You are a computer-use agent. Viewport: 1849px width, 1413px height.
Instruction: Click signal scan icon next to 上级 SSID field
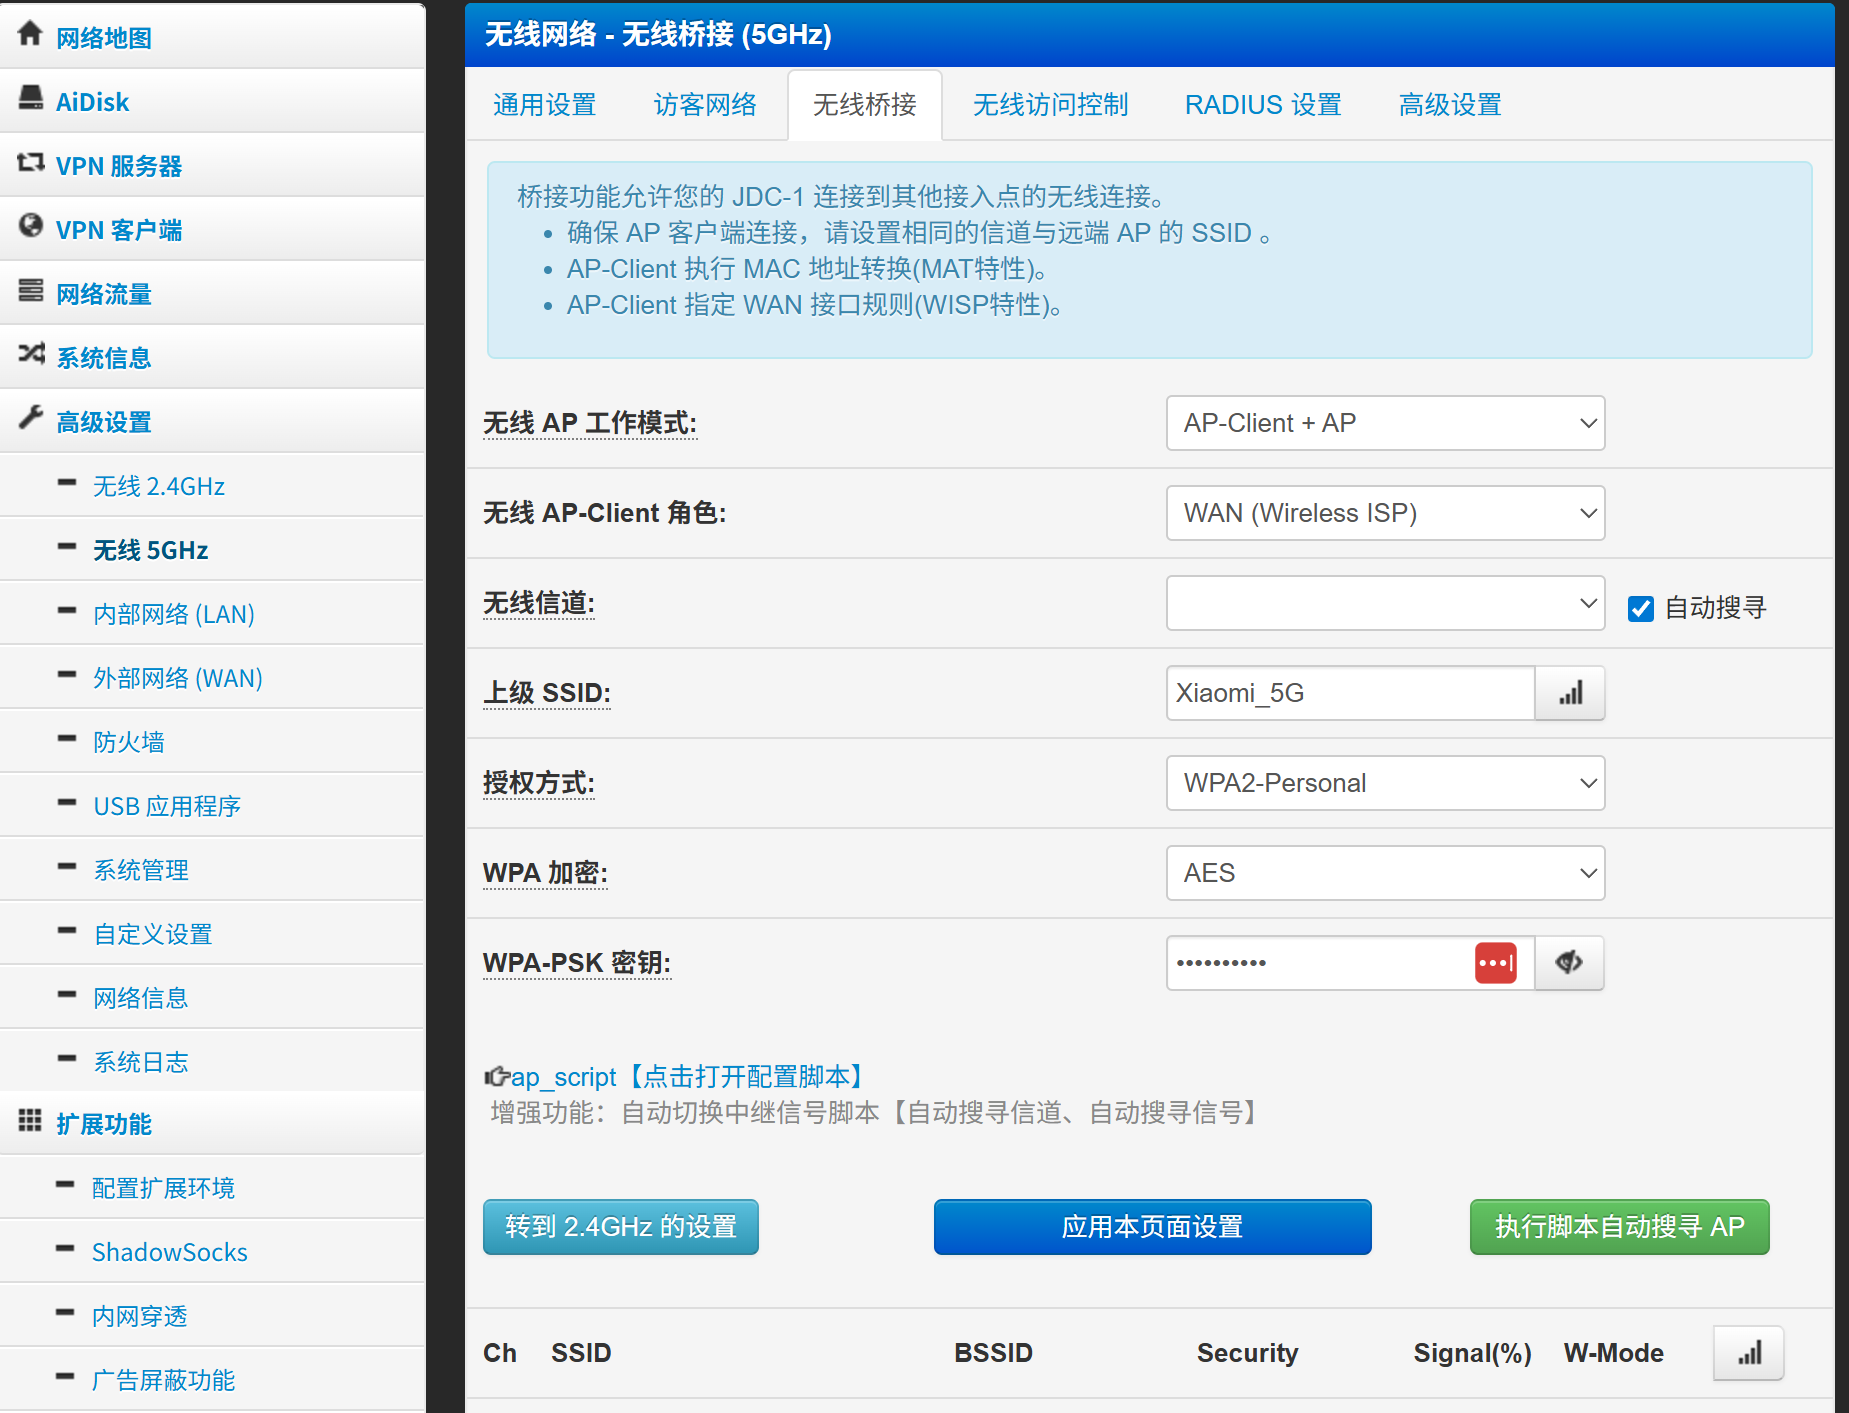pos(1570,693)
